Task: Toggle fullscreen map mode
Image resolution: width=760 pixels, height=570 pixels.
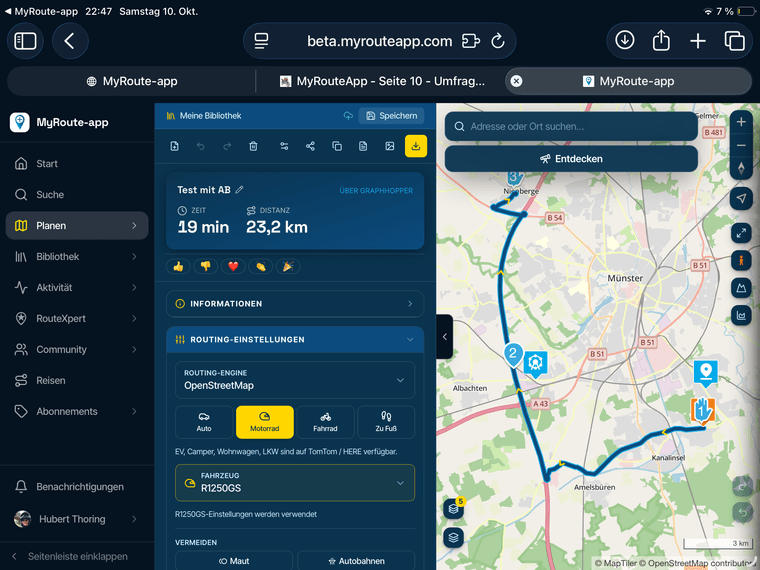Action: [741, 234]
